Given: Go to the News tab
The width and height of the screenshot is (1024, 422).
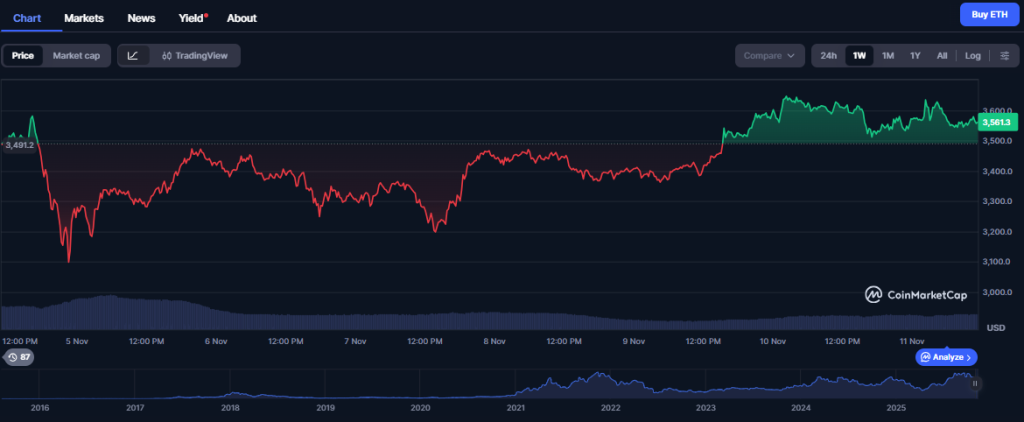Looking at the screenshot, I should [x=141, y=18].
